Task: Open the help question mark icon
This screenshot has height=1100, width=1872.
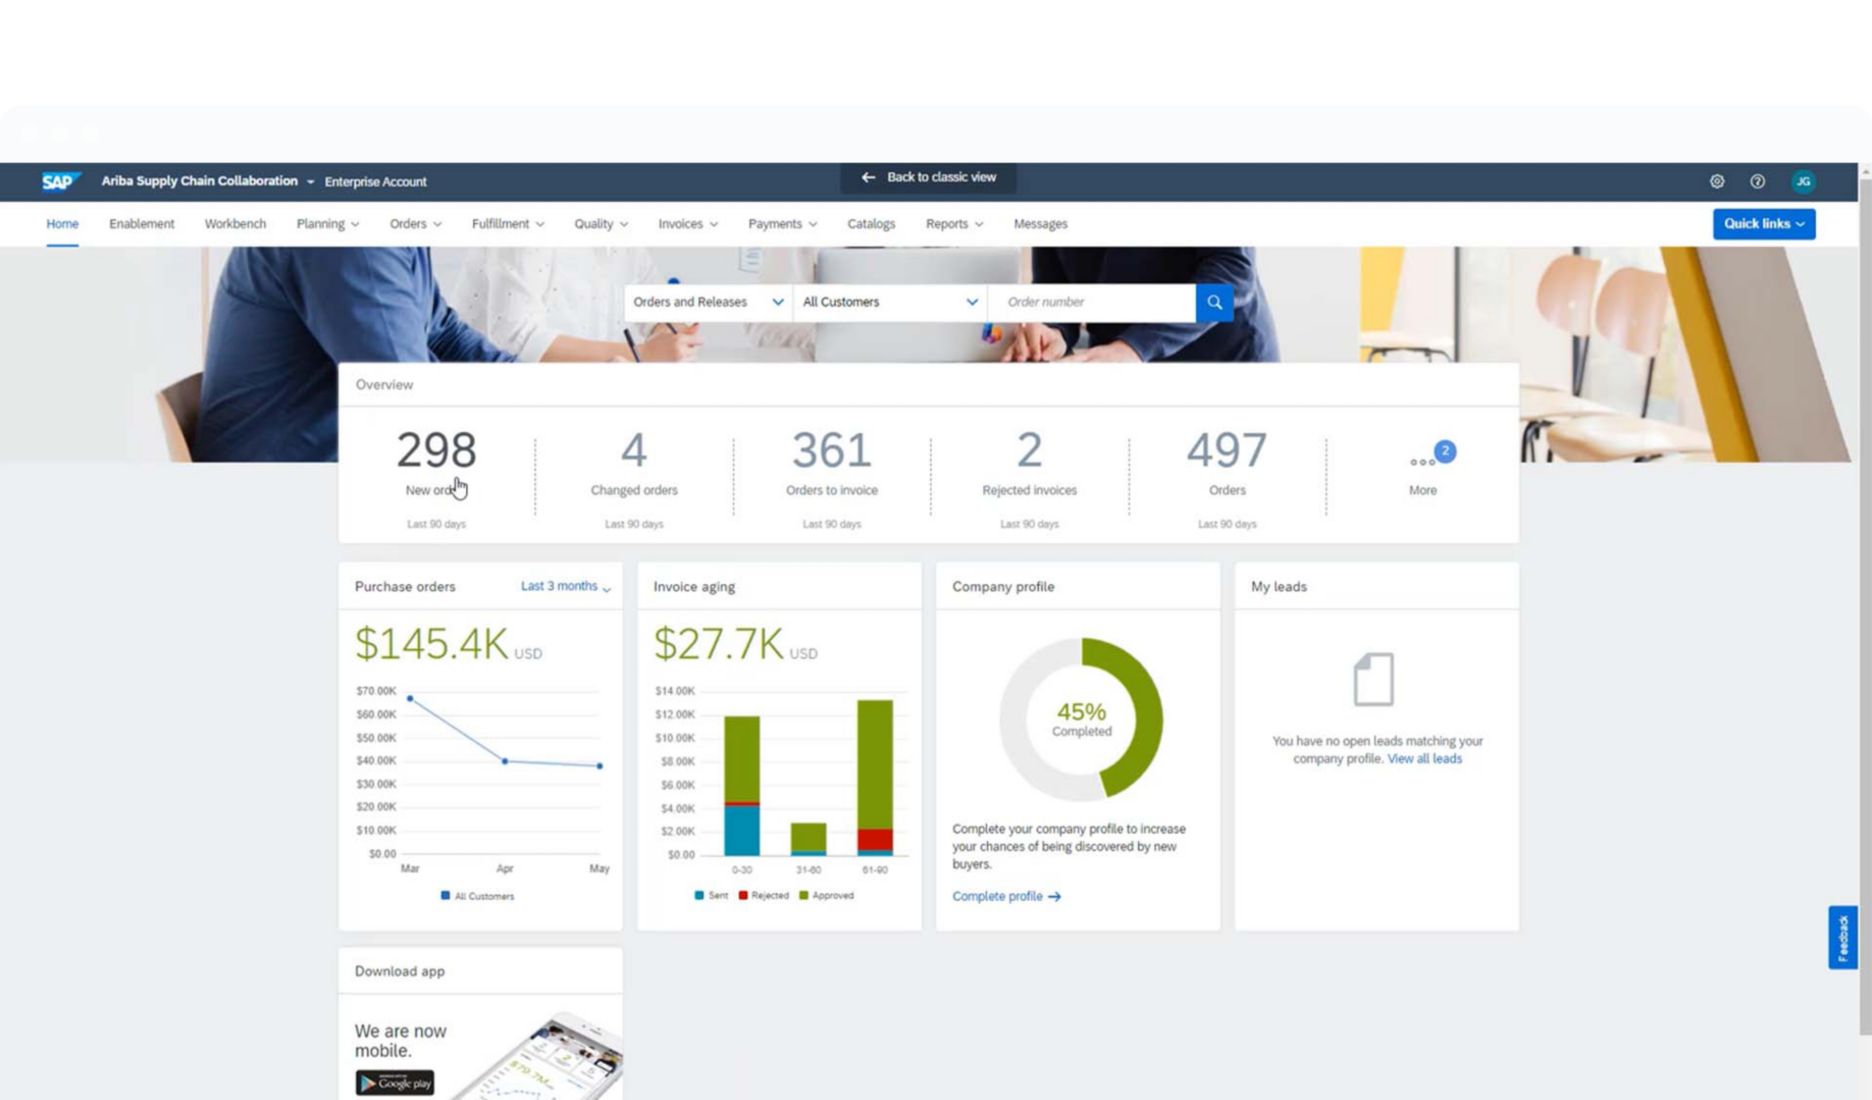Action: (x=1756, y=181)
